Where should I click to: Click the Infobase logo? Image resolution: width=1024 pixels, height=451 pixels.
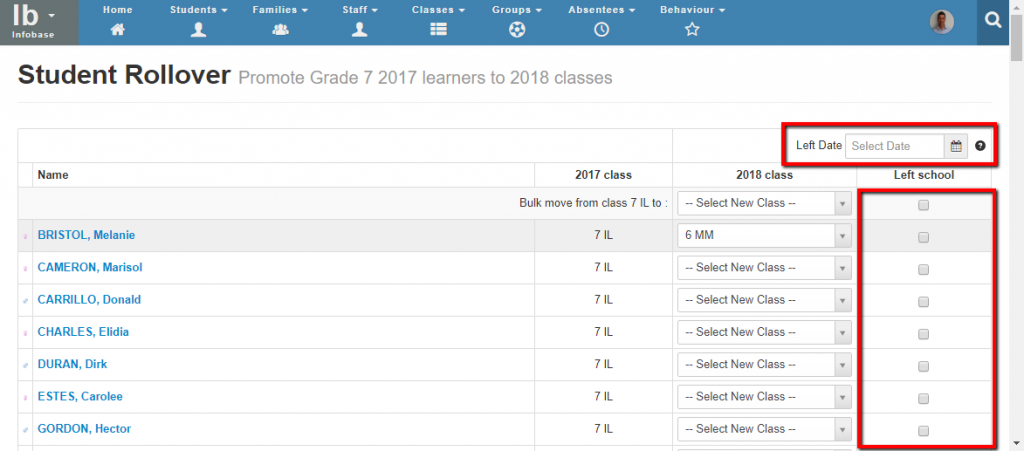pos(34,22)
